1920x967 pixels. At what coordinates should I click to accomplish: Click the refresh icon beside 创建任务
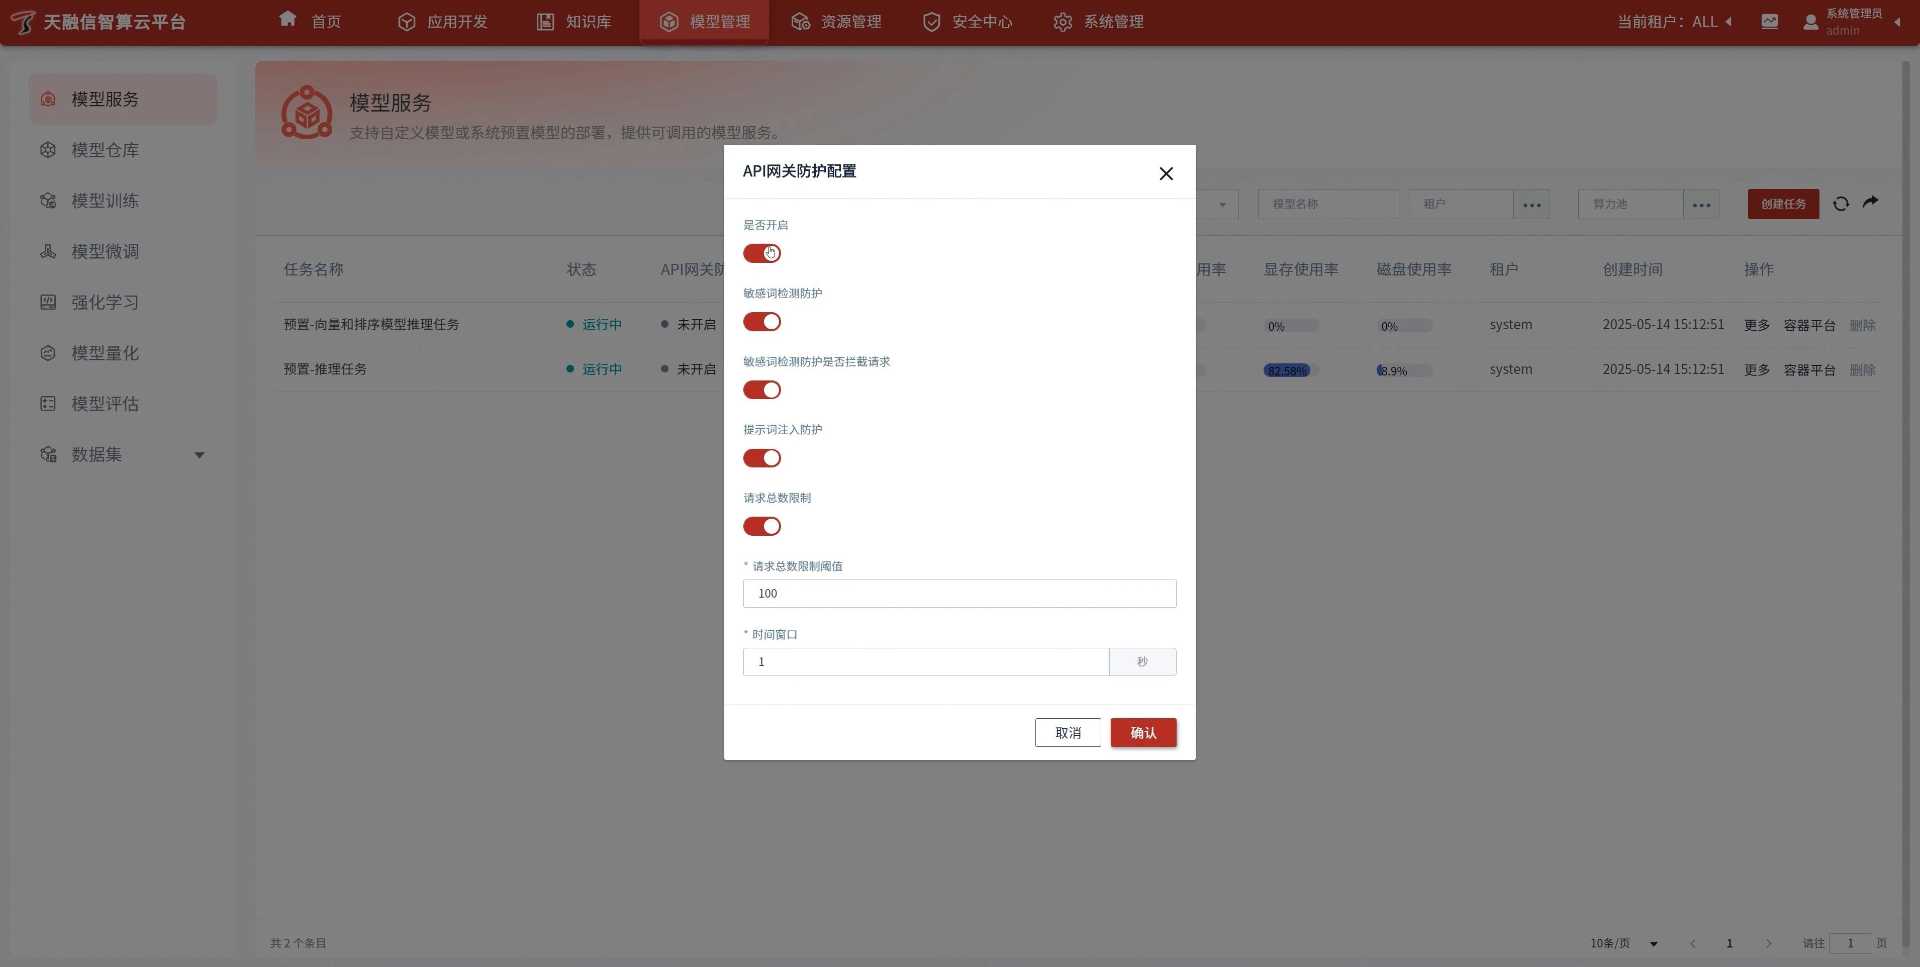(x=1840, y=204)
